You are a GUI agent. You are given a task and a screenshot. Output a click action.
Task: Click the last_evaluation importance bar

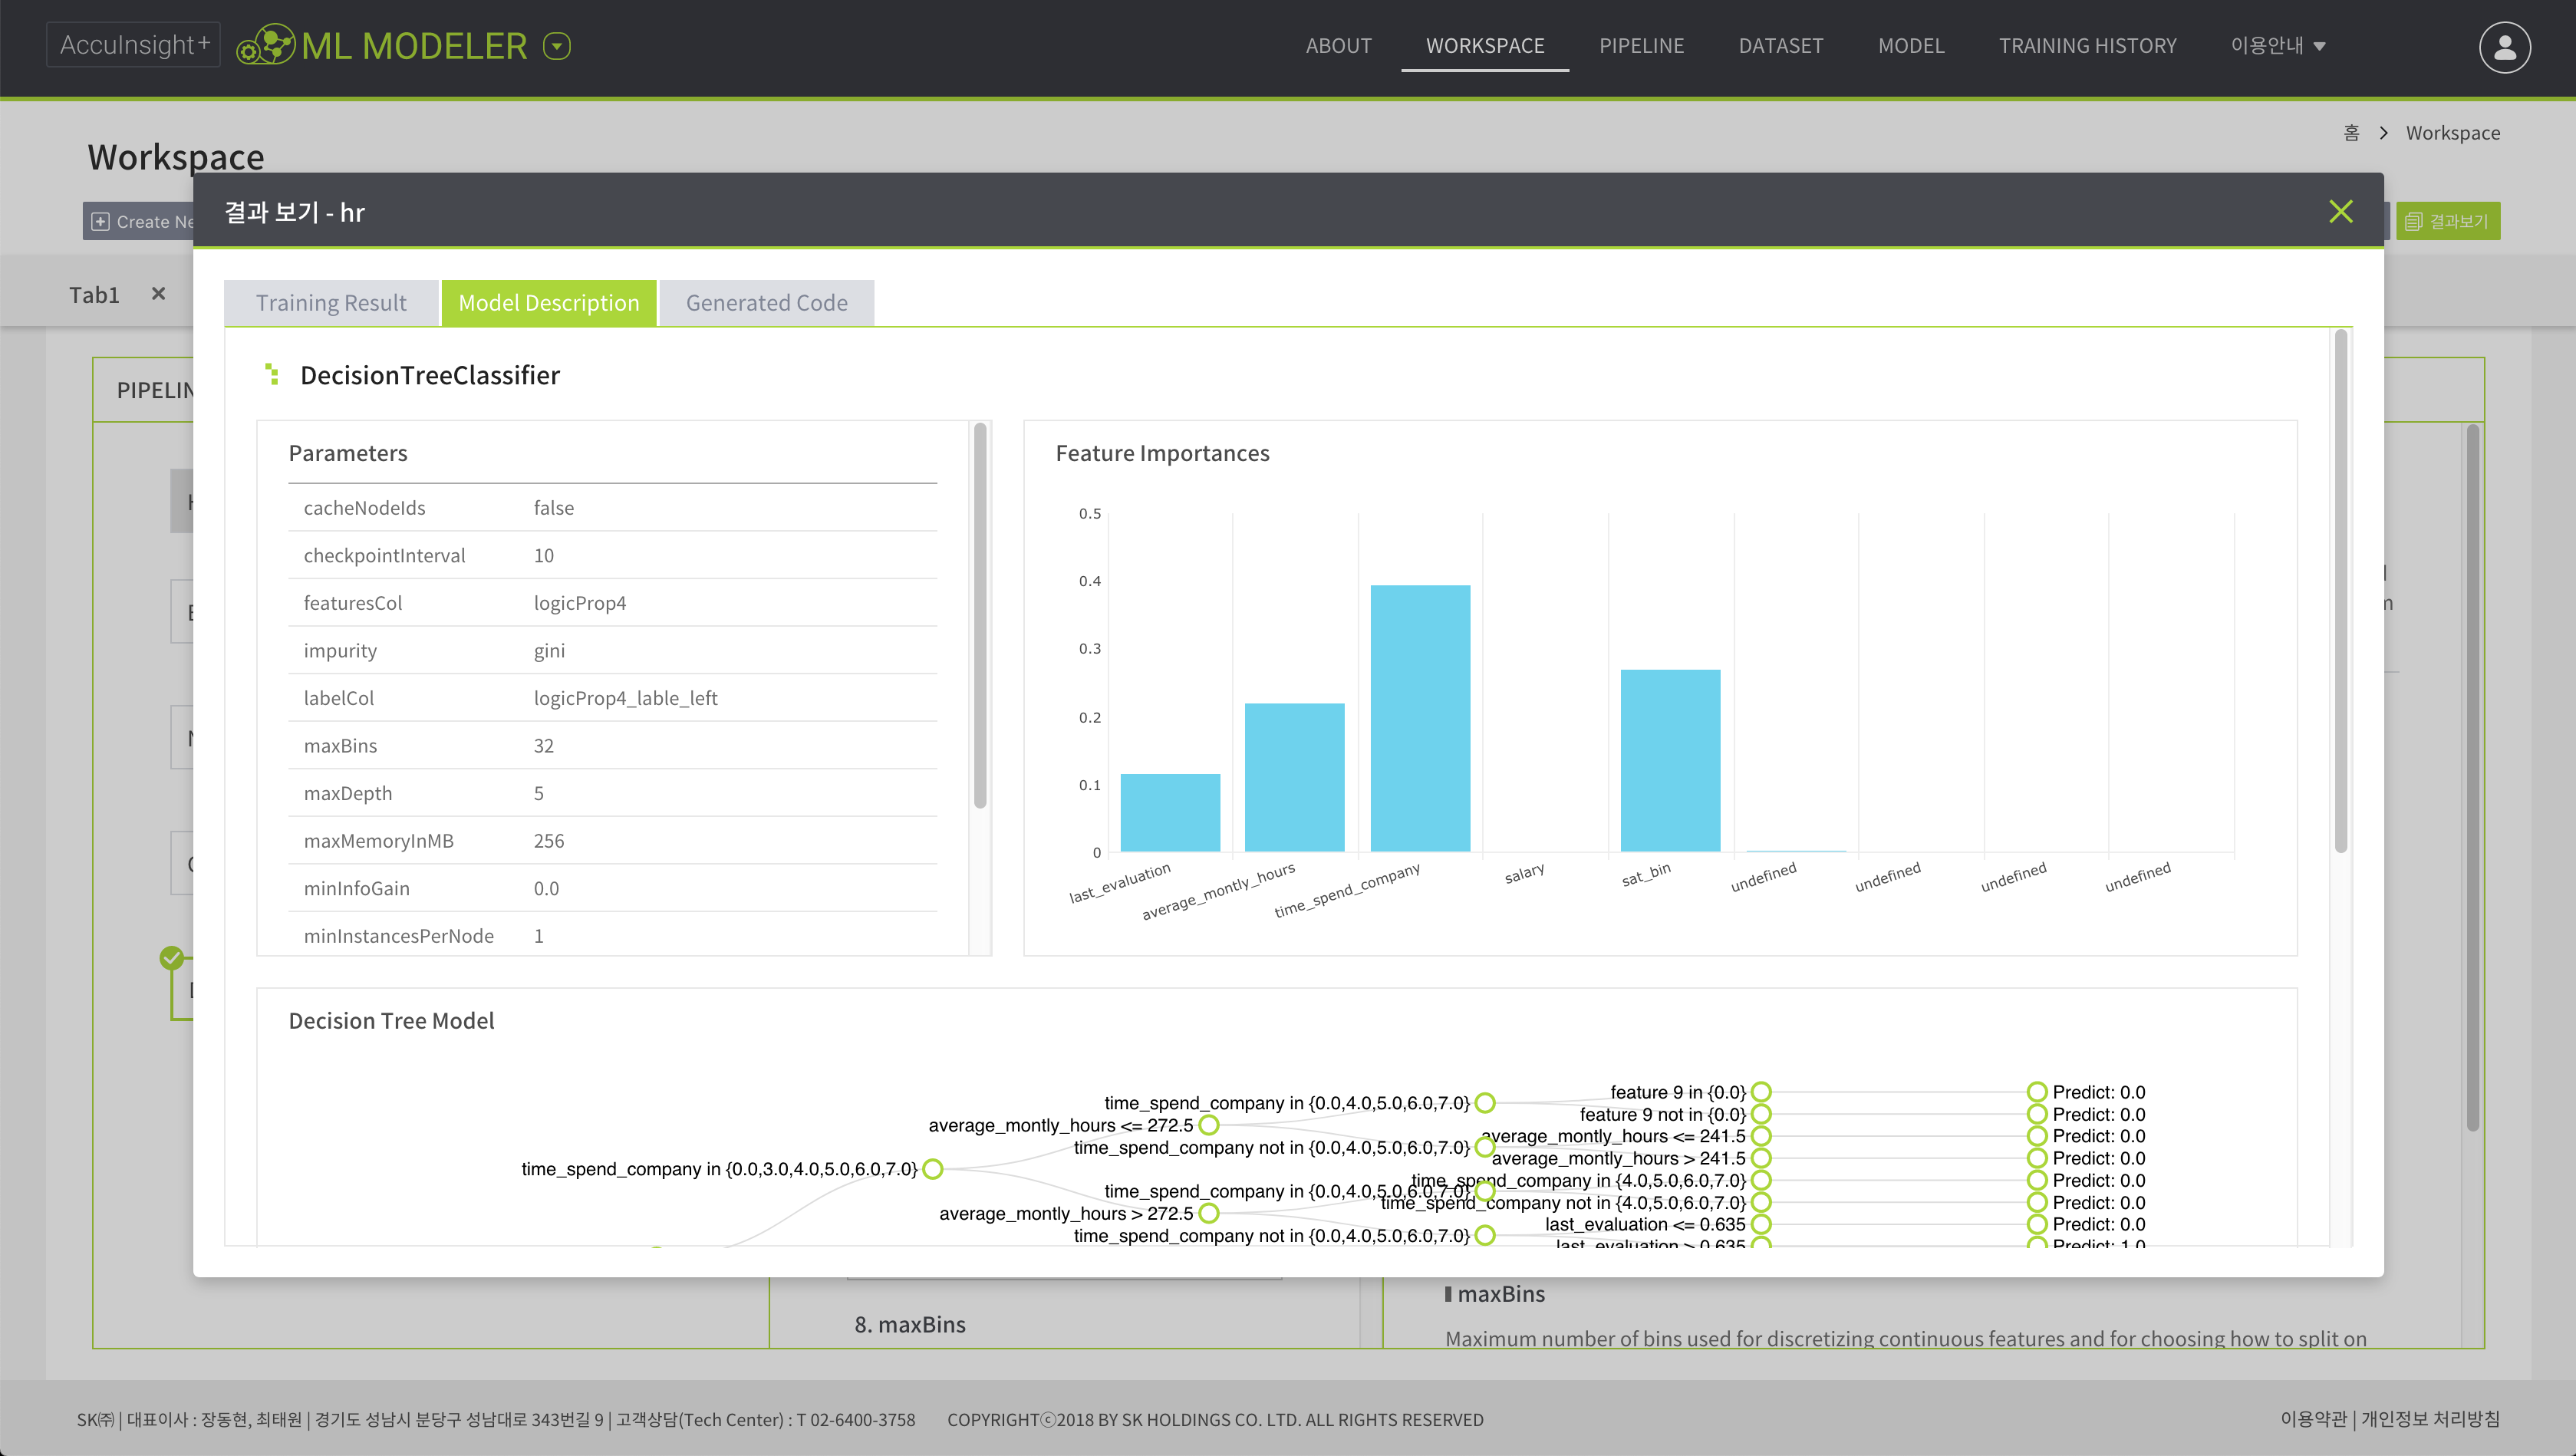[x=1170, y=812]
